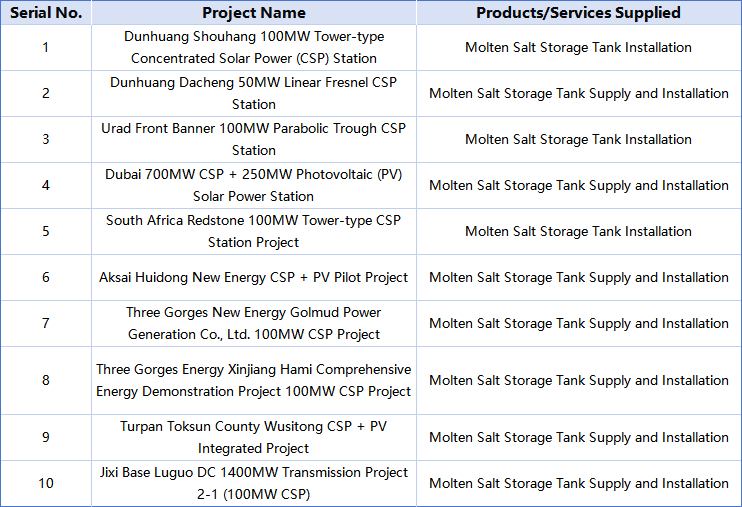
Task: Select serial number 1 cell
Action: pos(45,47)
